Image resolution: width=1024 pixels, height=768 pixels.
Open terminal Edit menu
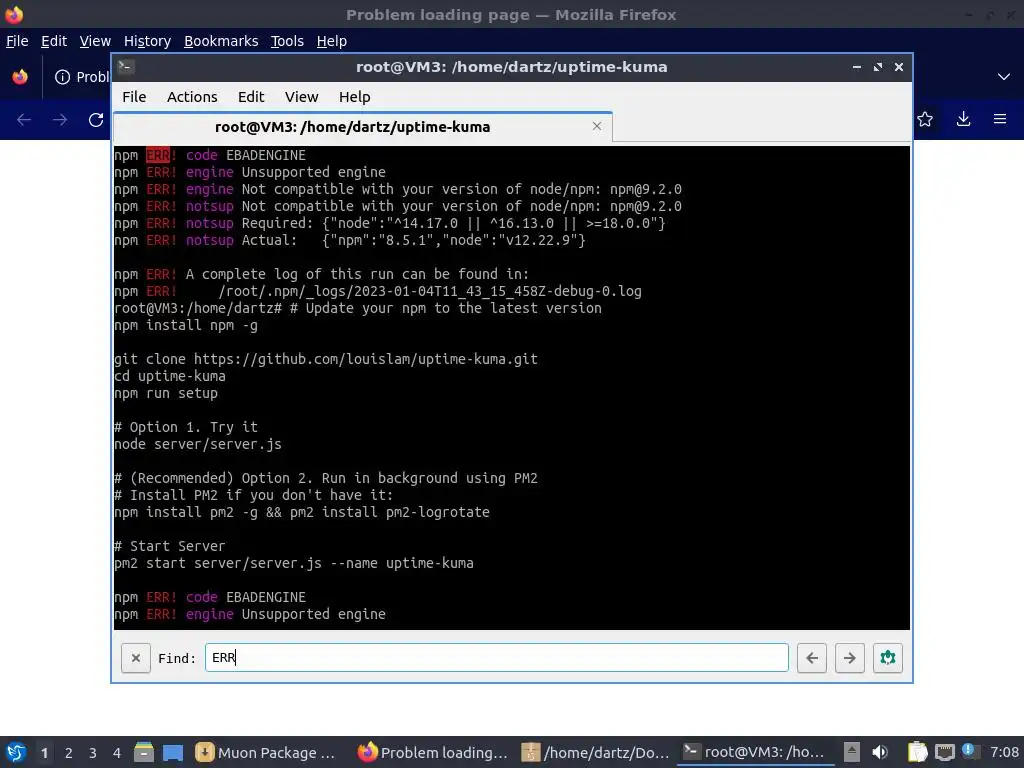pyautogui.click(x=251, y=97)
